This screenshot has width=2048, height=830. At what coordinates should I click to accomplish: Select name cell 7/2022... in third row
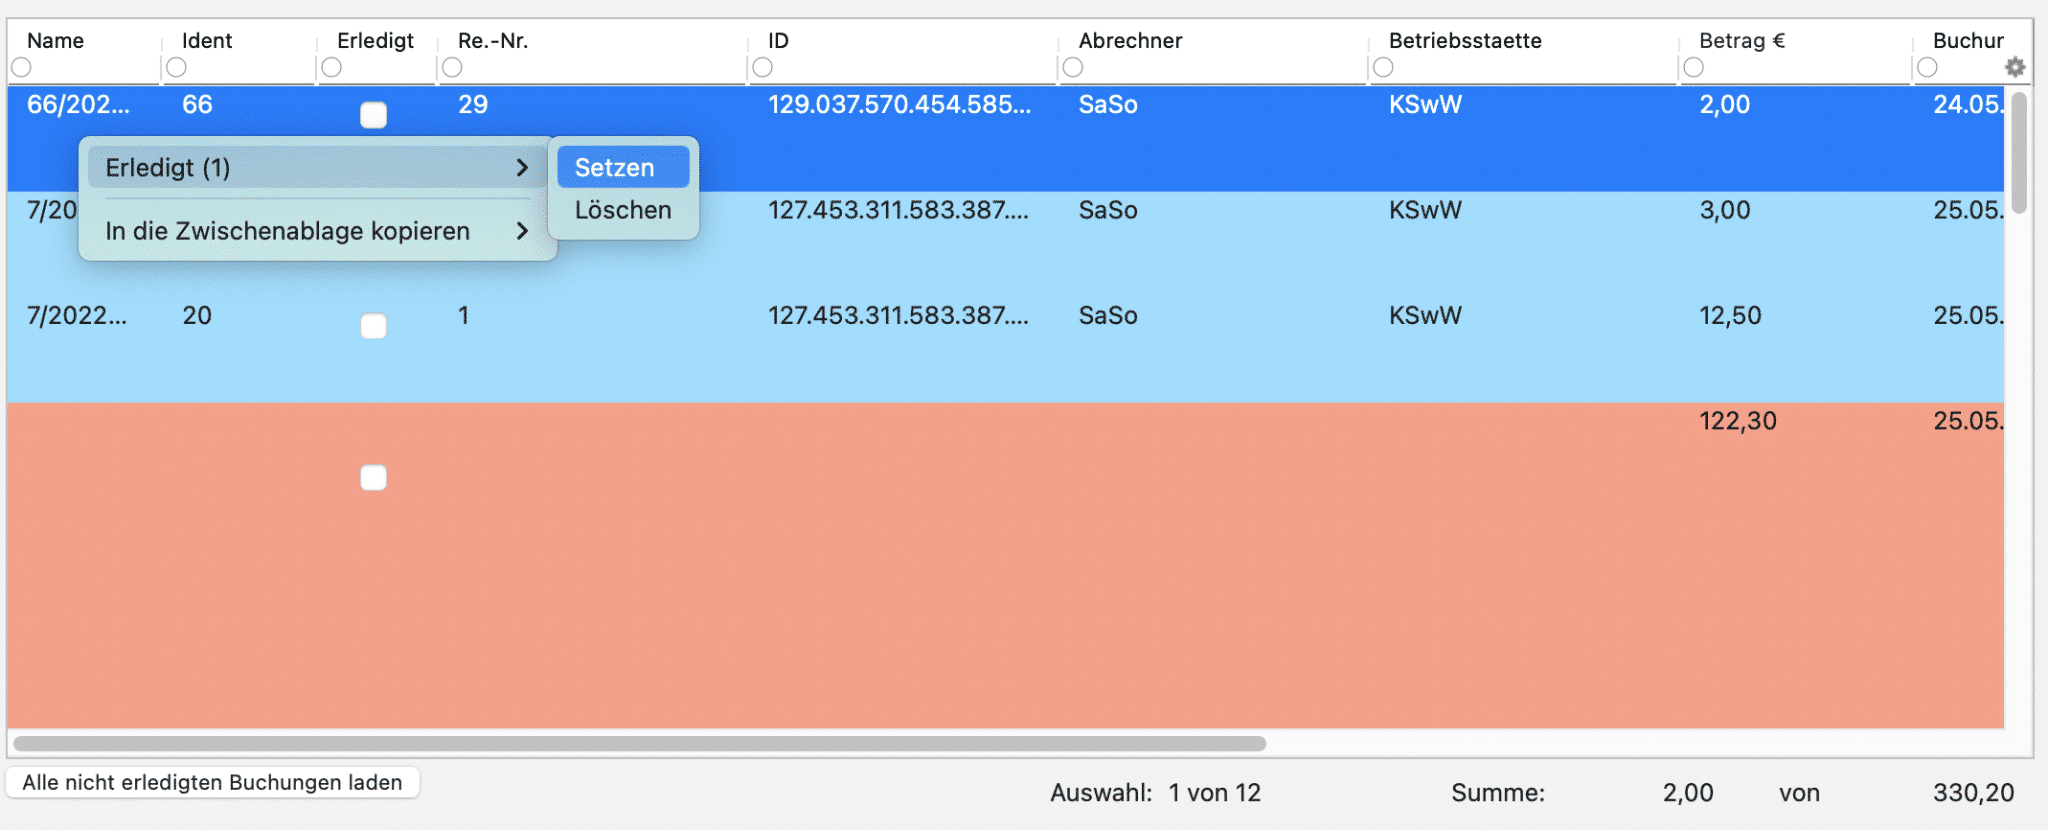(x=77, y=316)
